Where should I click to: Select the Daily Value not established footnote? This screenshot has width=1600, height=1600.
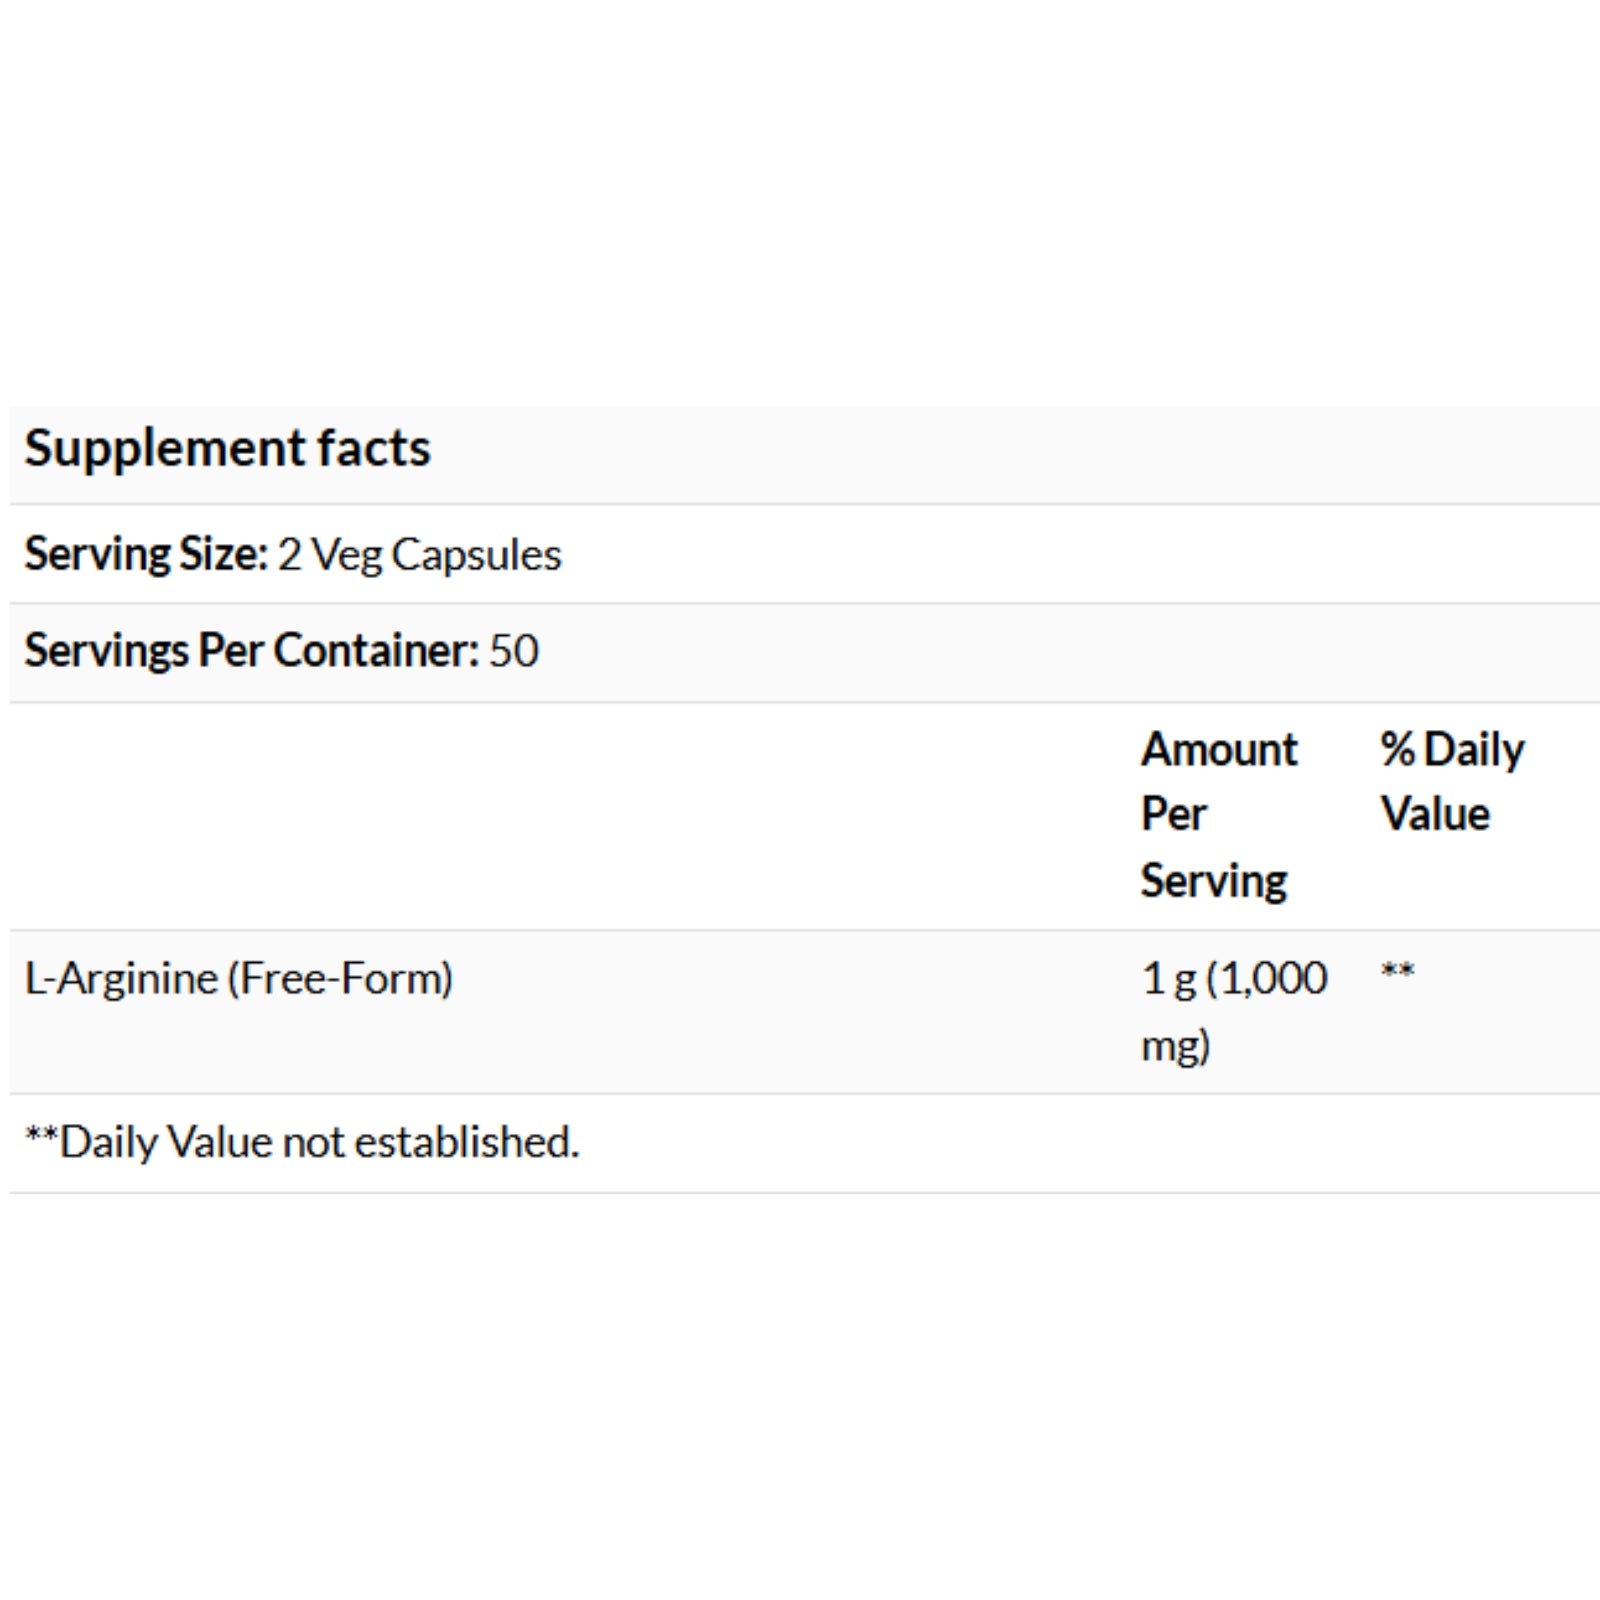pyautogui.click(x=302, y=1142)
